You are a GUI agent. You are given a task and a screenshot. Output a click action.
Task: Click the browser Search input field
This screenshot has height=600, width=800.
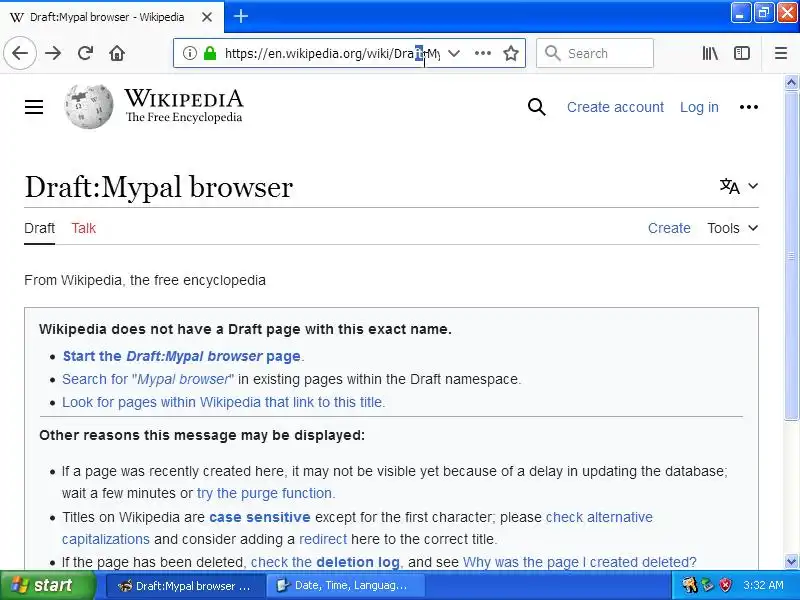click(595, 53)
